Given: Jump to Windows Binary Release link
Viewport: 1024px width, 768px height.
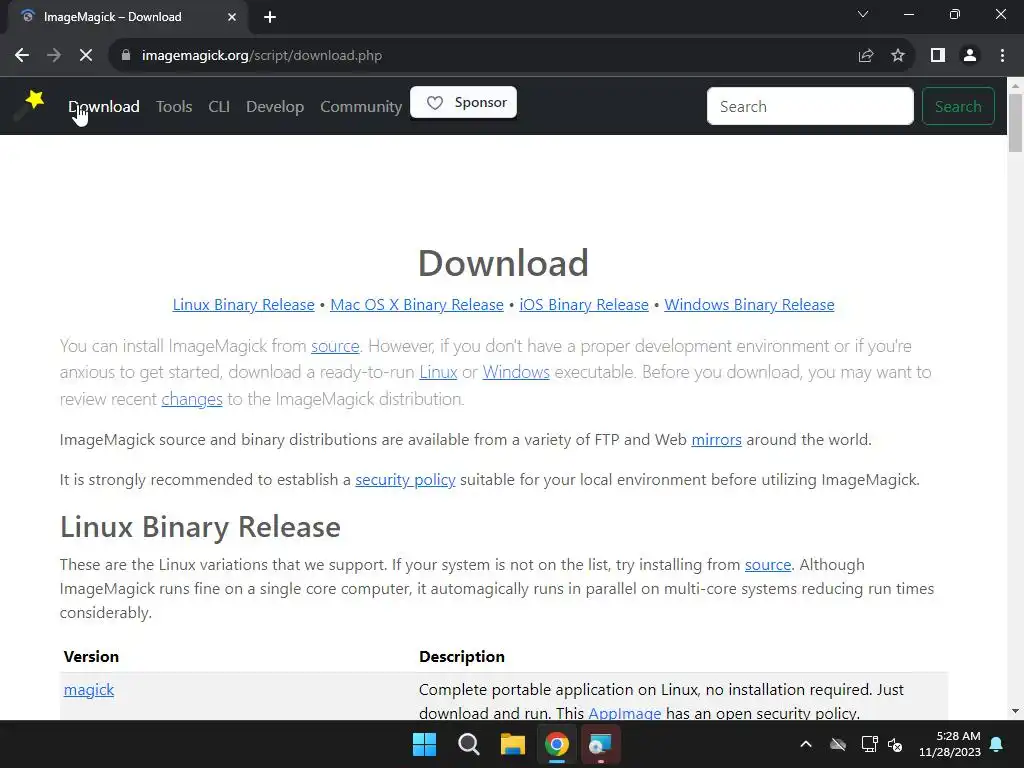Looking at the screenshot, I should pos(749,304).
